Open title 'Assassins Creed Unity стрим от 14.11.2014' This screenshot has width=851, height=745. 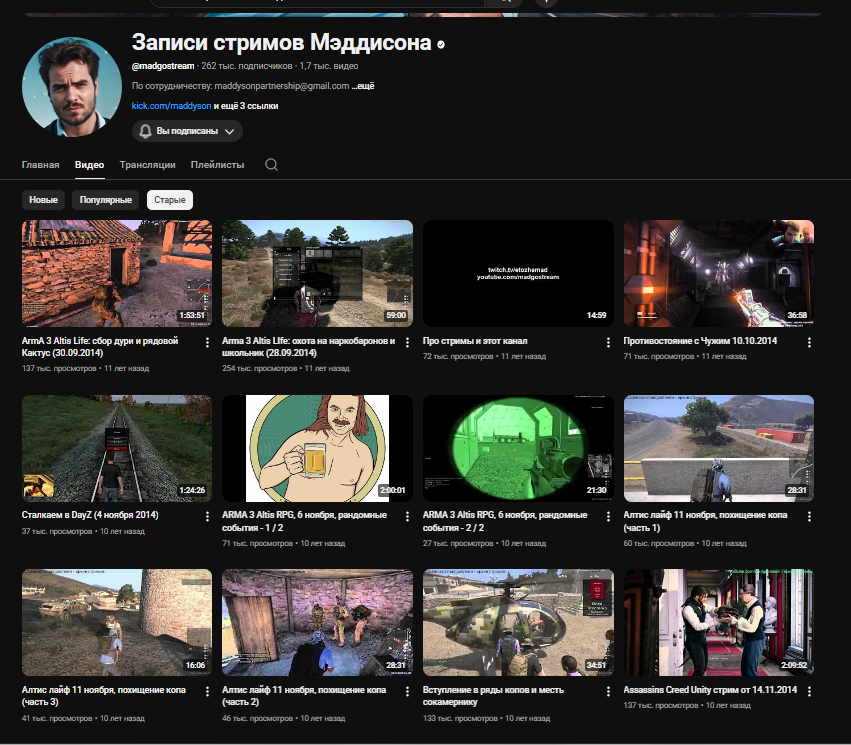coord(710,690)
